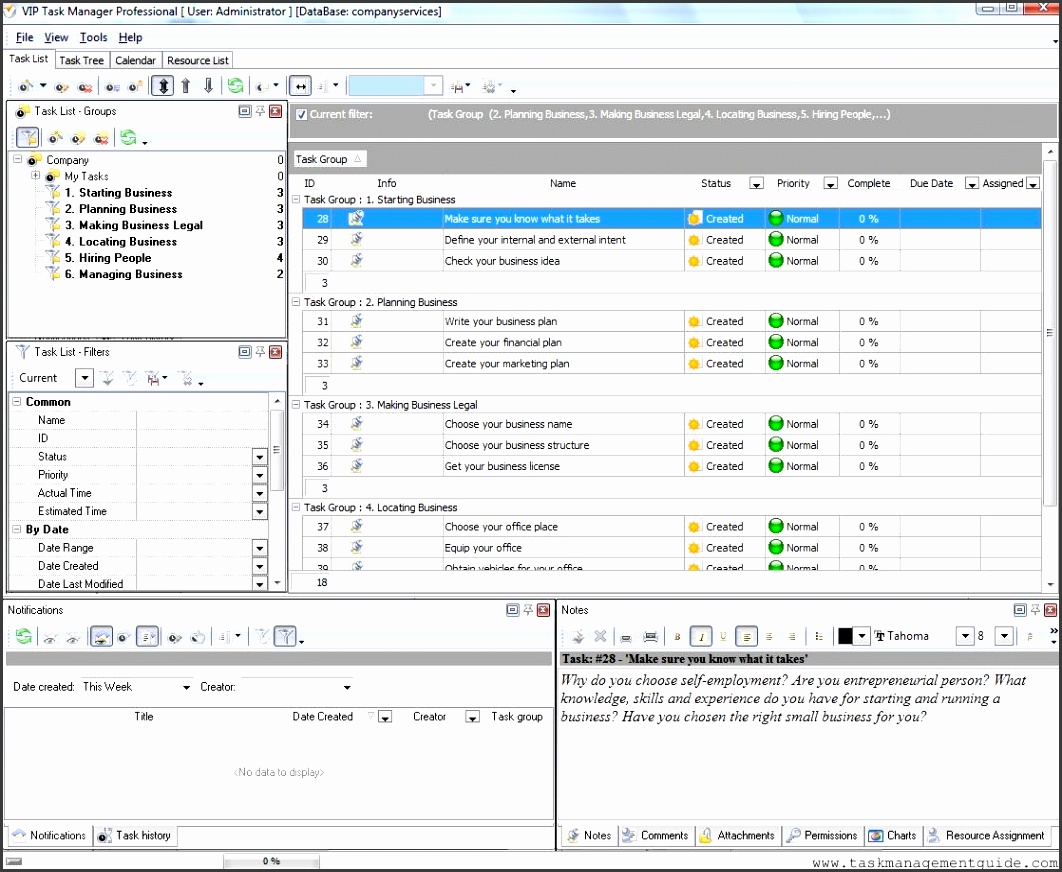Pin the Task List - Filters panel
1062x872 pixels.
click(x=260, y=352)
